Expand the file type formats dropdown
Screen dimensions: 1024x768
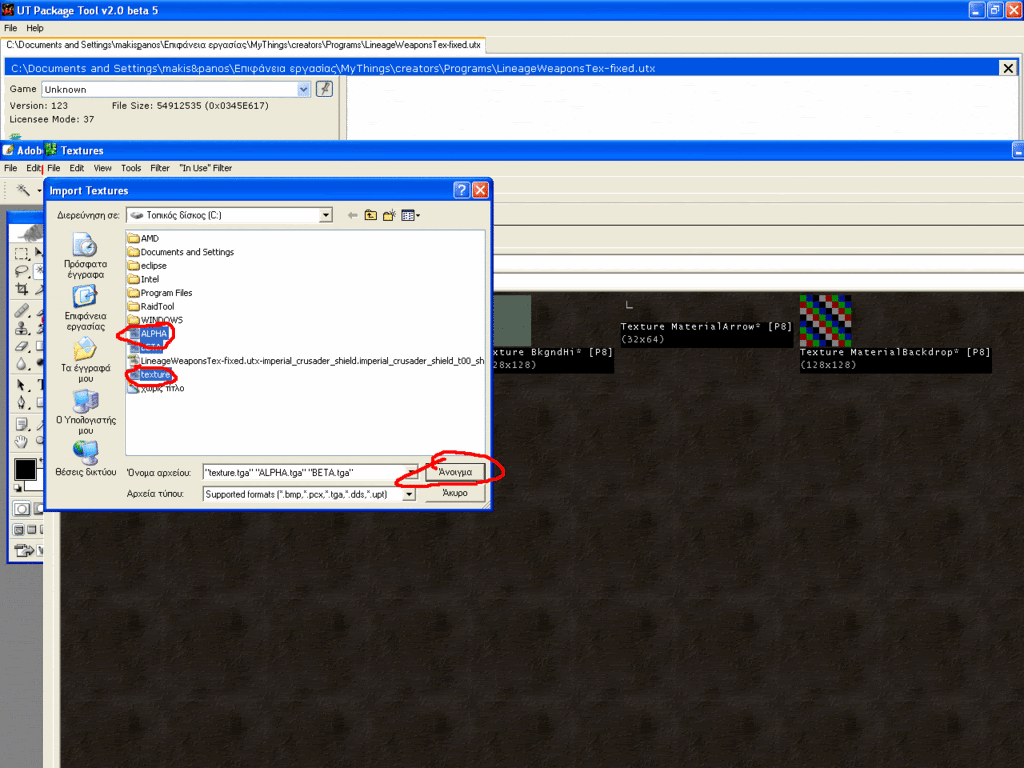[x=408, y=494]
